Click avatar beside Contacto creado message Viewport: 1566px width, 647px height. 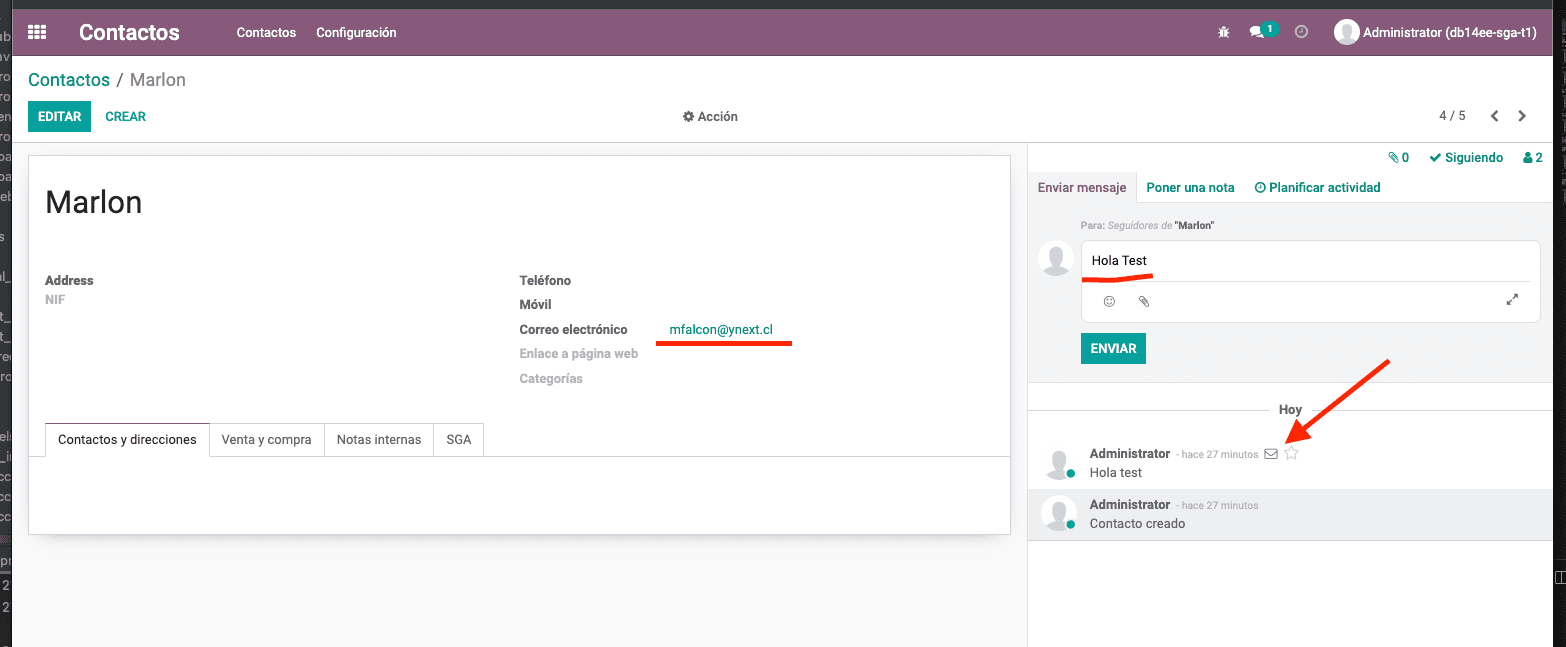pyautogui.click(x=1058, y=513)
